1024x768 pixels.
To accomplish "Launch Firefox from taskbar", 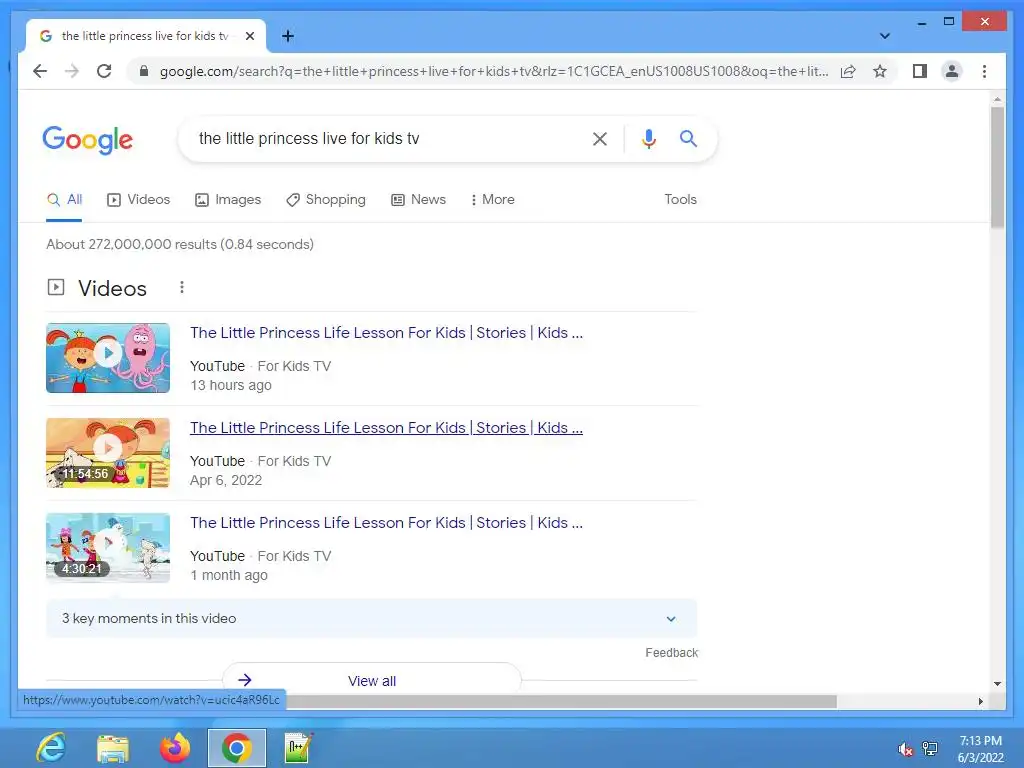I will (175, 748).
